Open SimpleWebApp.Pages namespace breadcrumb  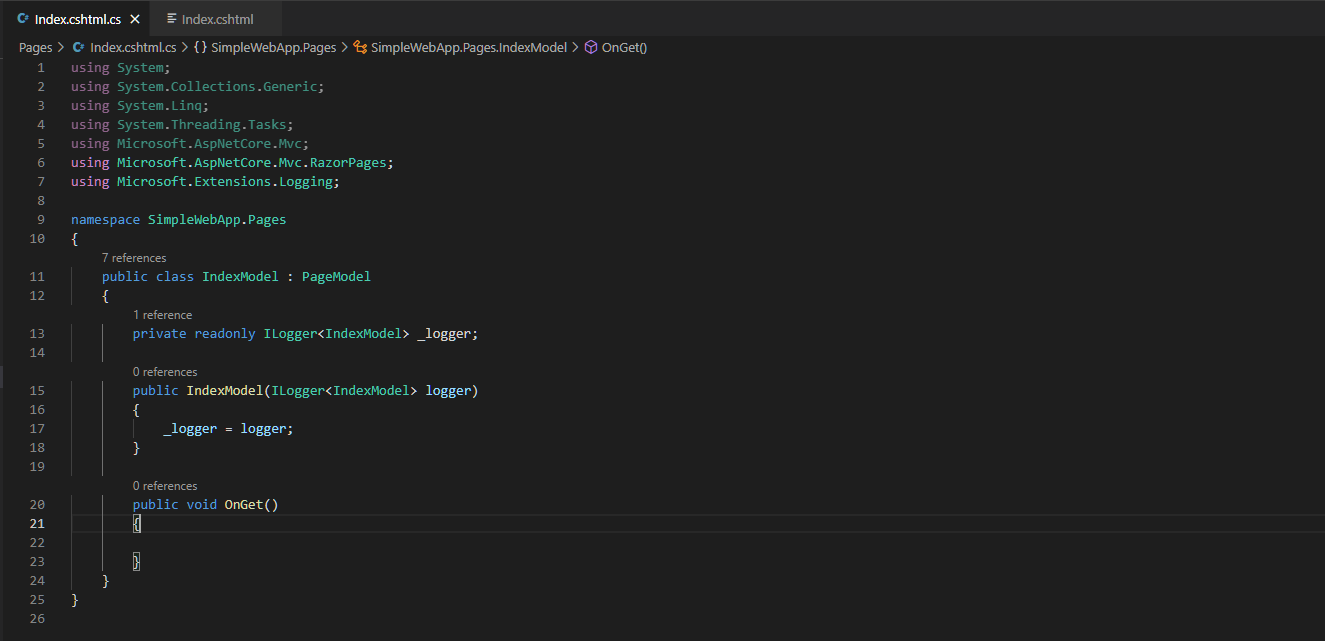point(273,47)
